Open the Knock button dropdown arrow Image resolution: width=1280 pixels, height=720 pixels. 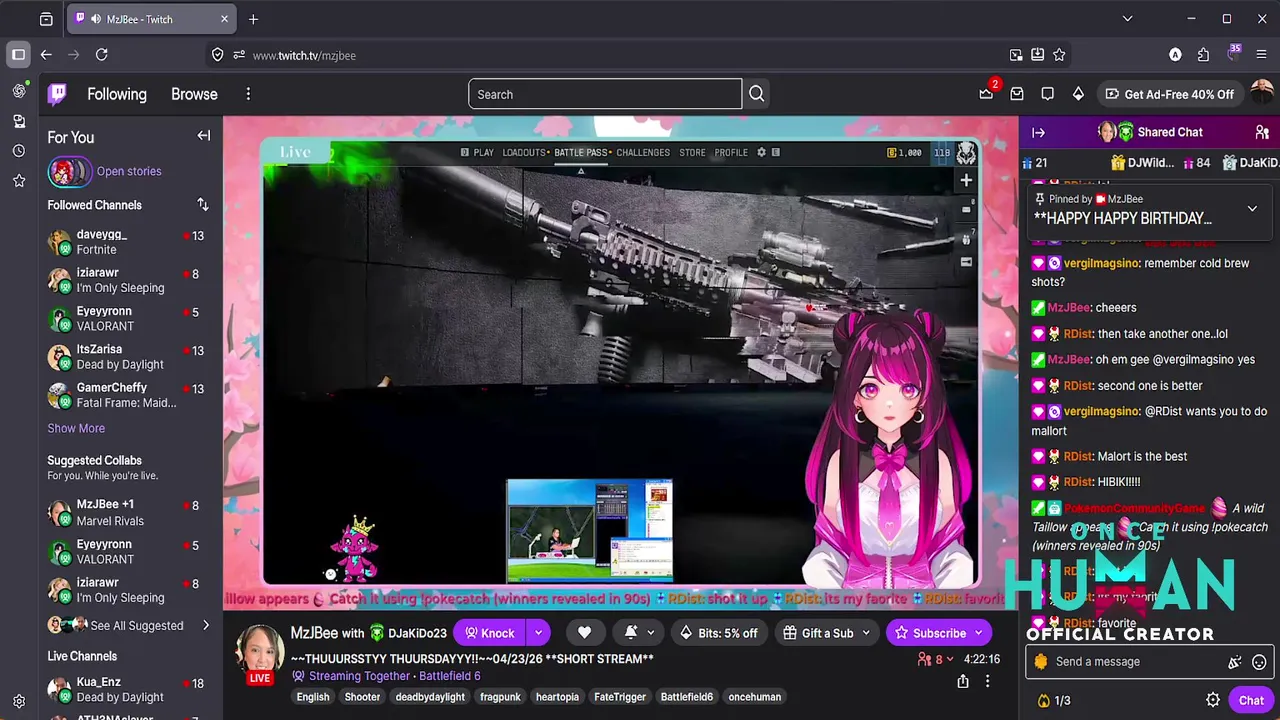[x=538, y=632]
